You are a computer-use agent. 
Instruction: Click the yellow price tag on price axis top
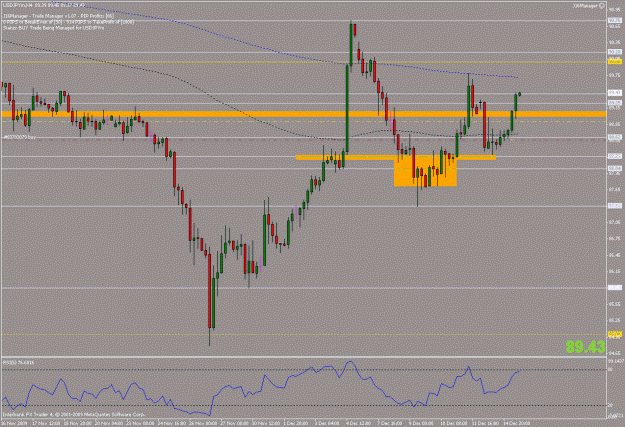[615, 62]
